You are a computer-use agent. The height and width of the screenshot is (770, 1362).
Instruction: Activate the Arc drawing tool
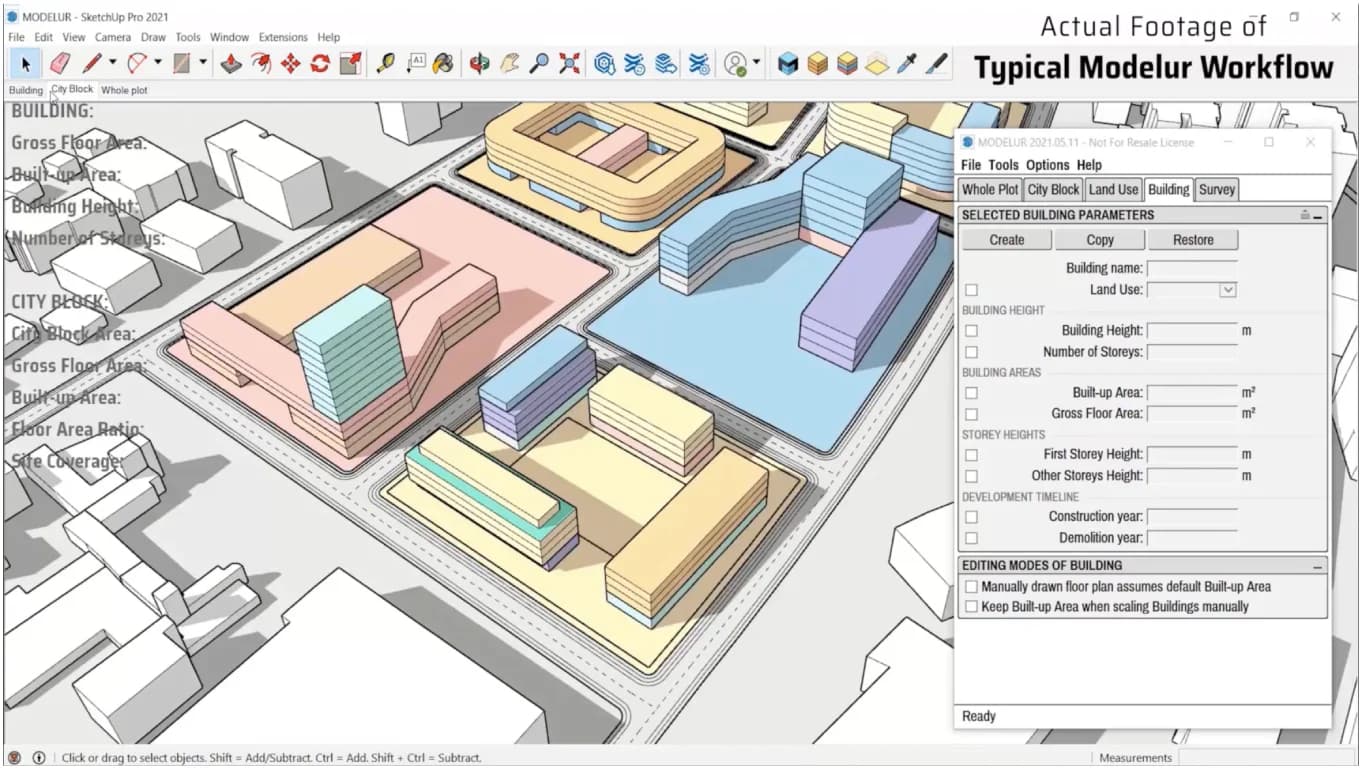click(x=137, y=64)
